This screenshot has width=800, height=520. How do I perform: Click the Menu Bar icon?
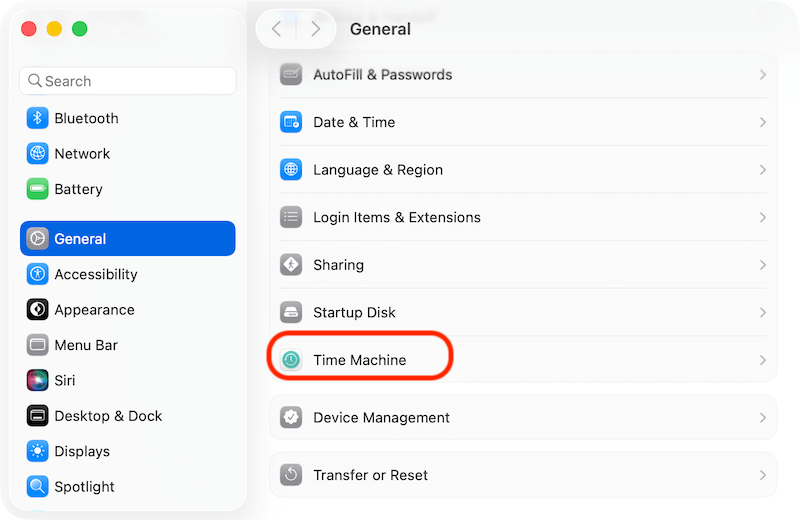click(37, 345)
